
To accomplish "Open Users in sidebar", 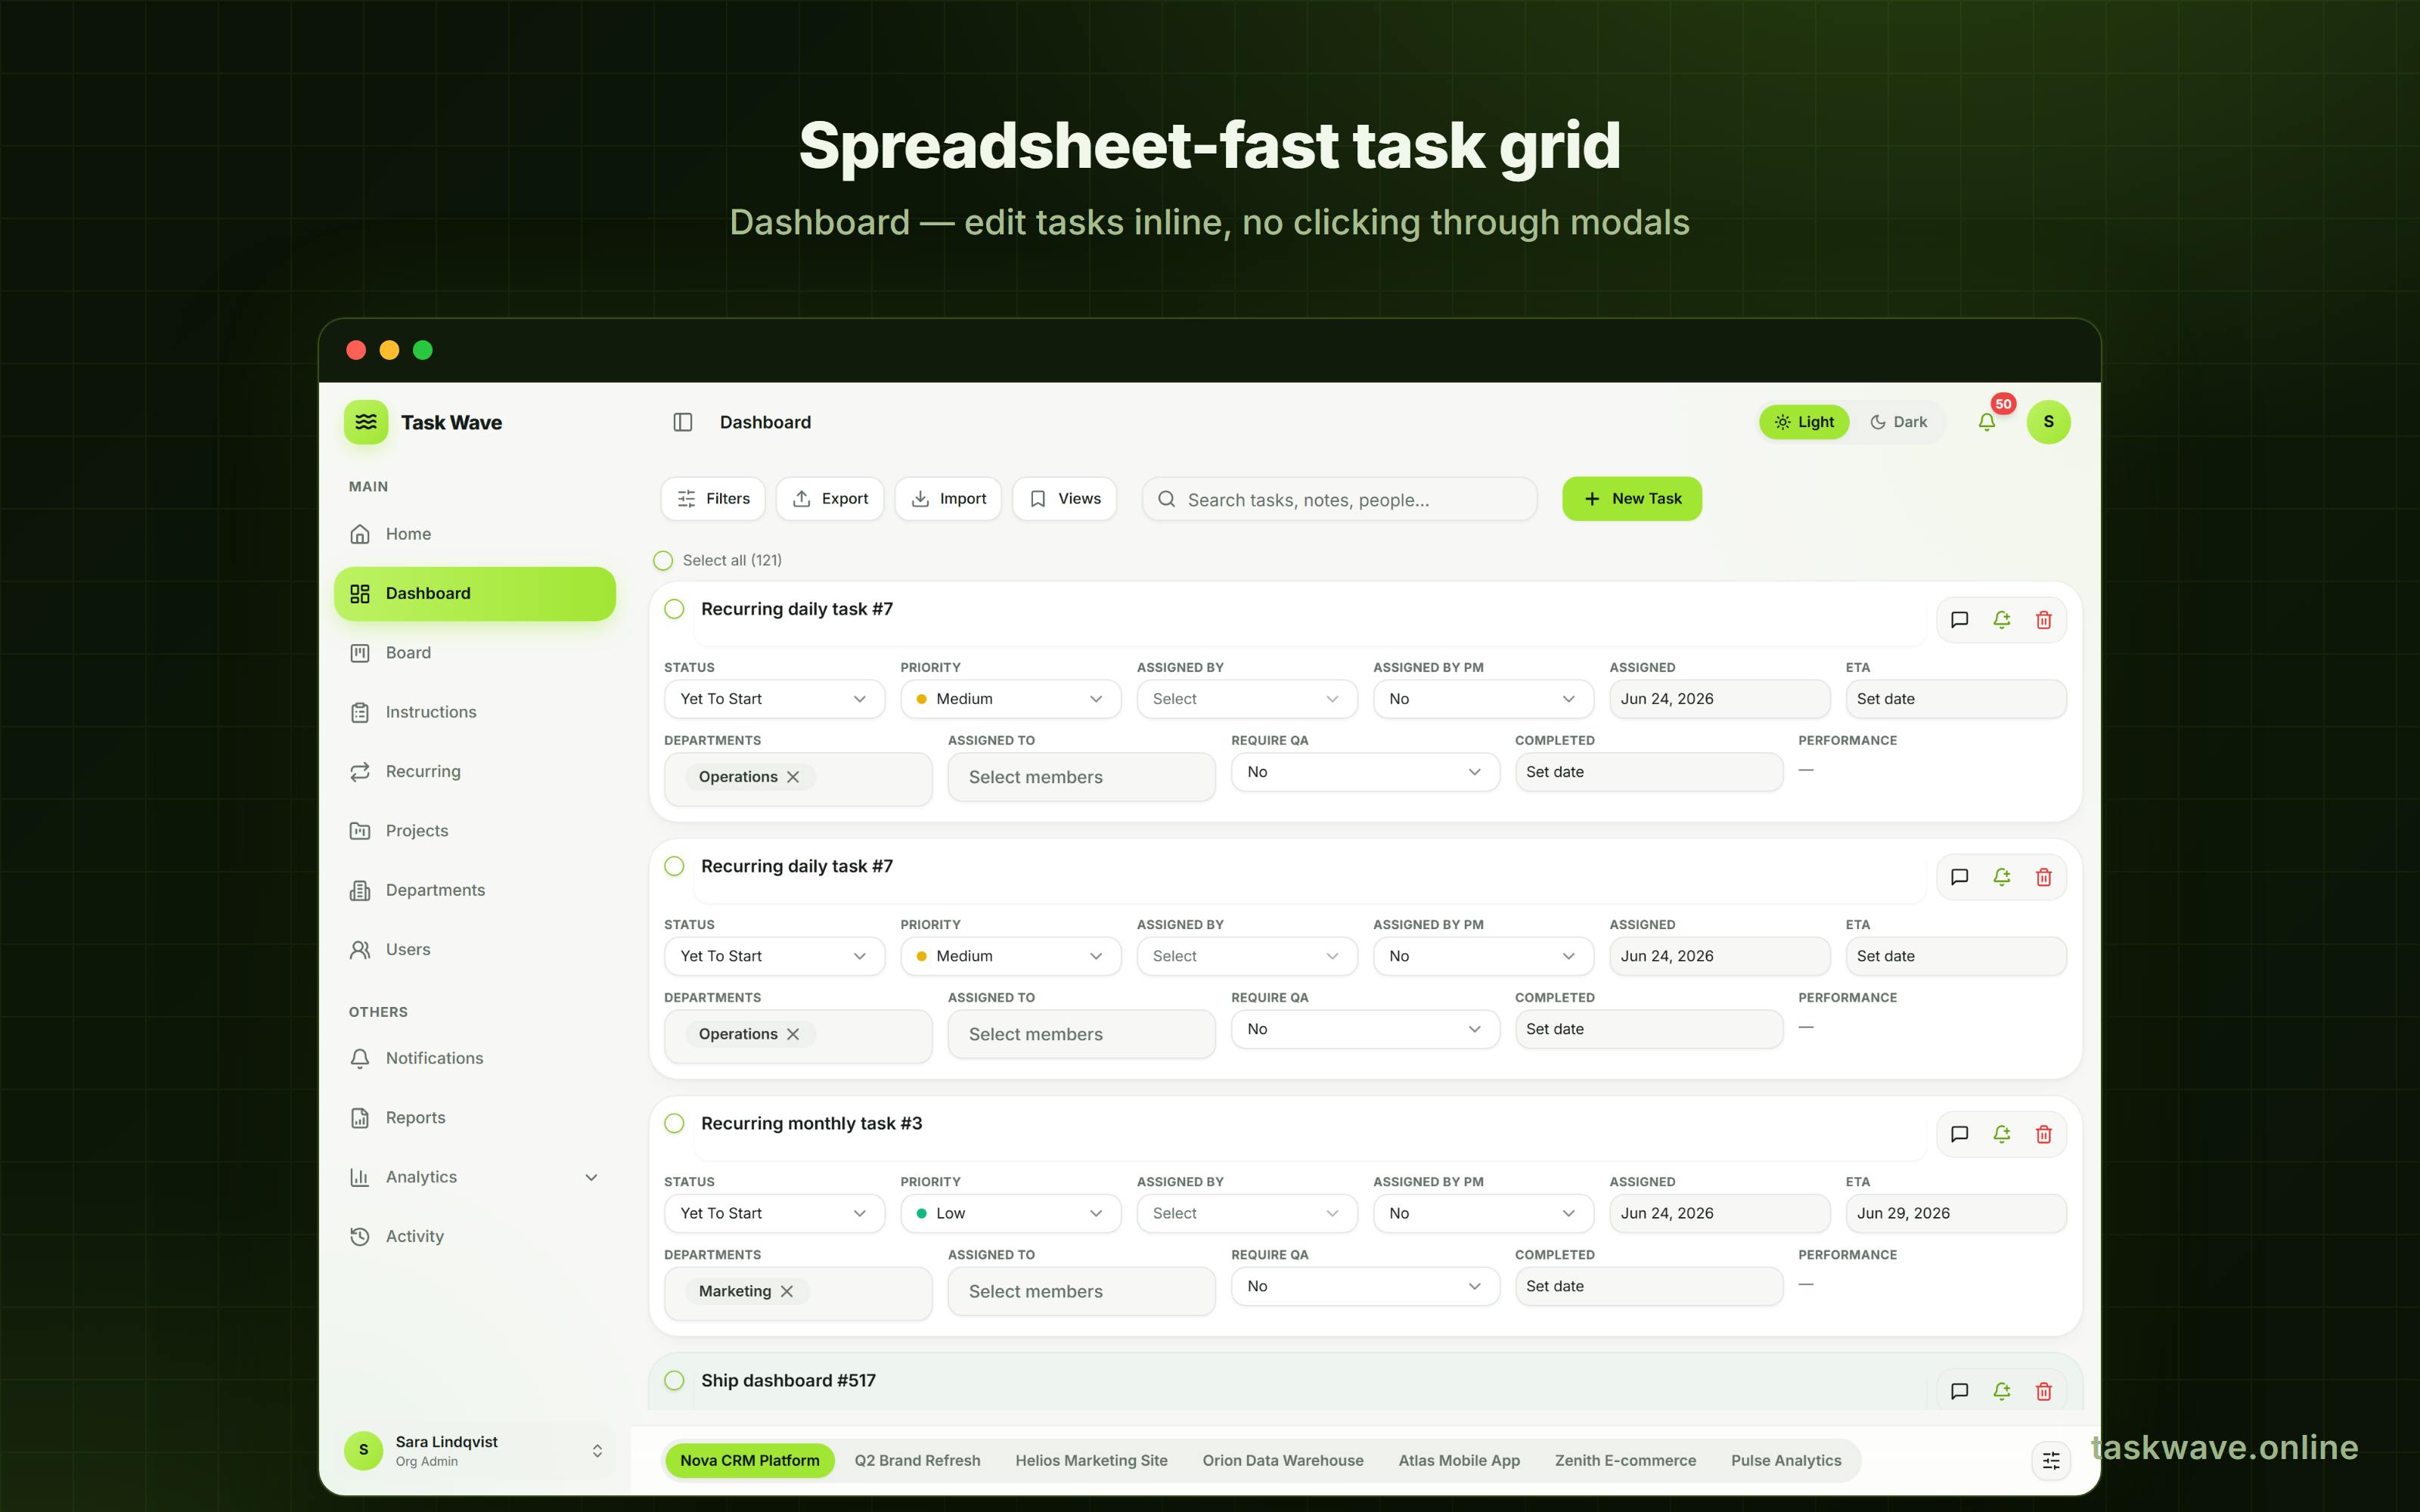I will (x=475, y=949).
